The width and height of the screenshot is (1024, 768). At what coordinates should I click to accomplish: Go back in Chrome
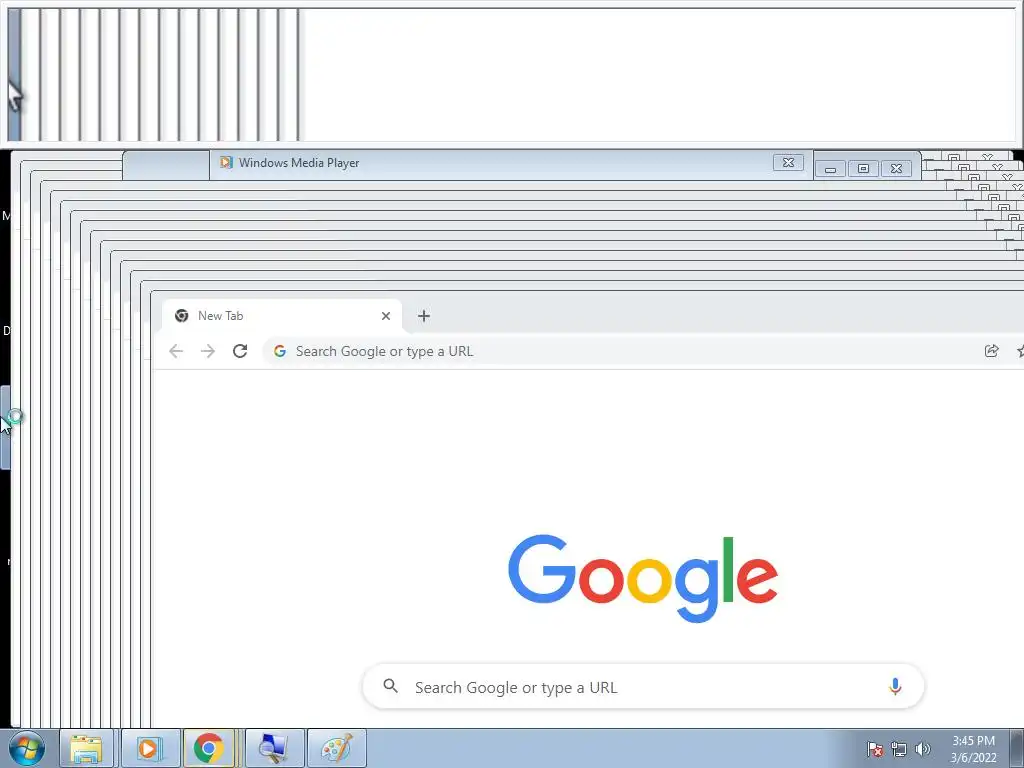point(176,351)
